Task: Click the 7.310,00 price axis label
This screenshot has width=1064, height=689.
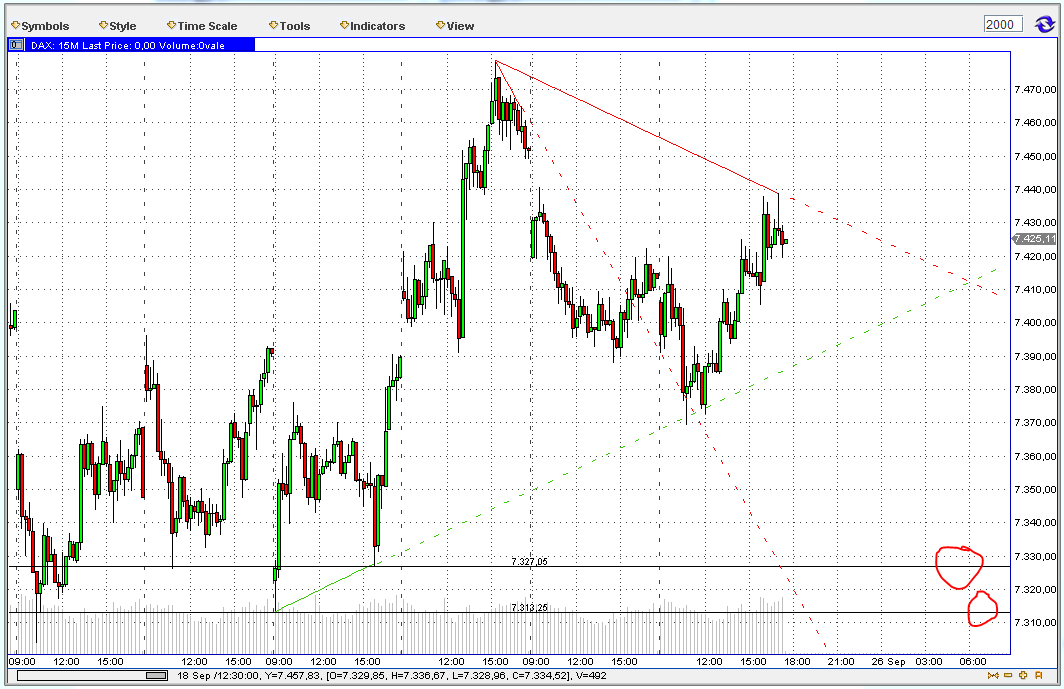Action: pos(1035,622)
